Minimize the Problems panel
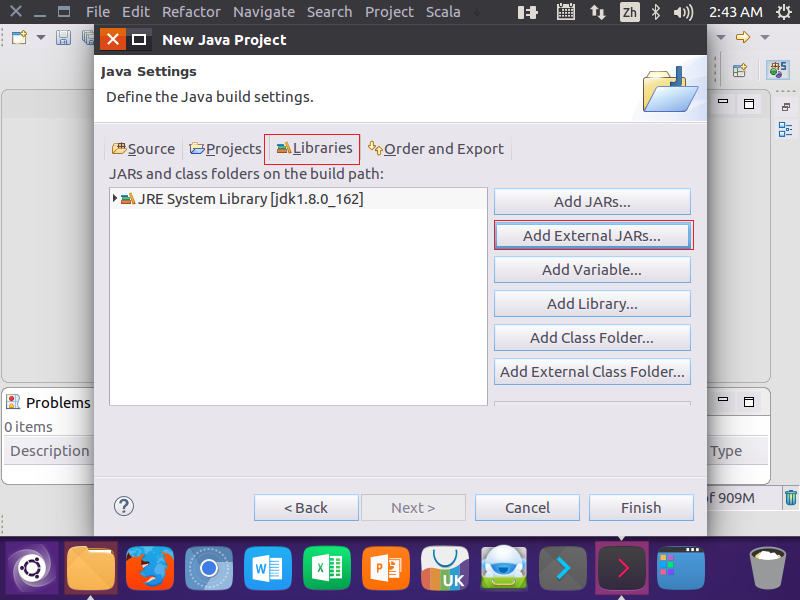Image resolution: width=800 pixels, height=600 pixels. pos(723,399)
